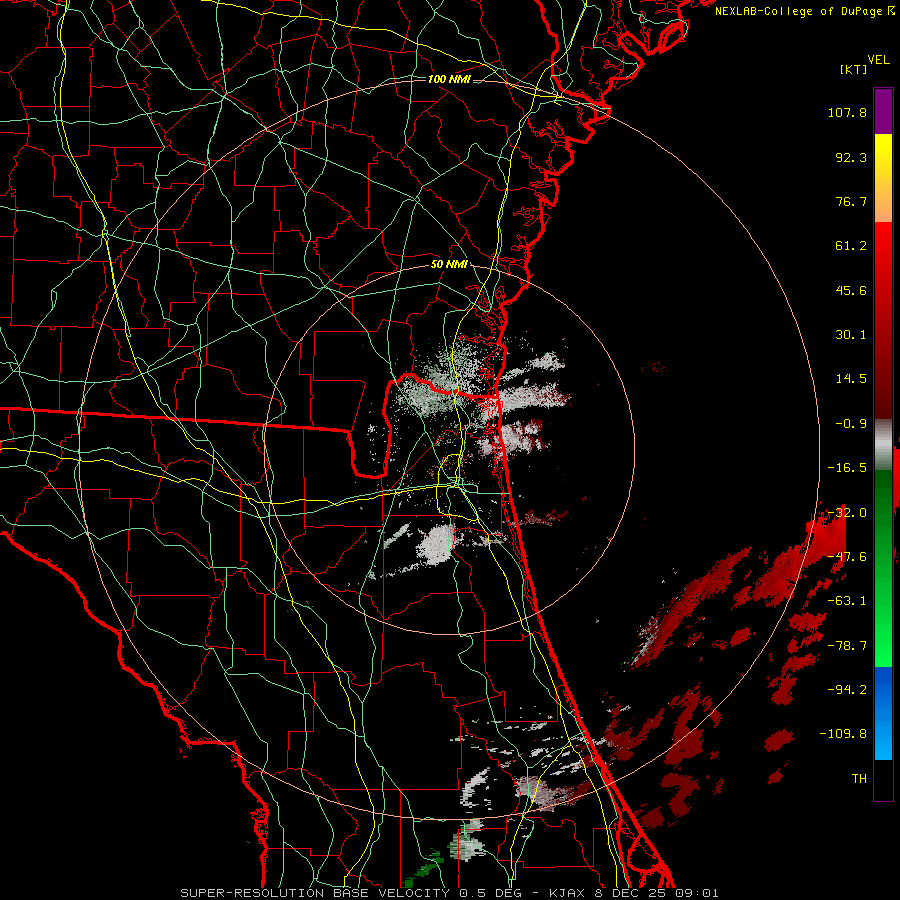The image size is (900, 900).
Task: Select the 50 NMI range ring label
Action: point(449,265)
